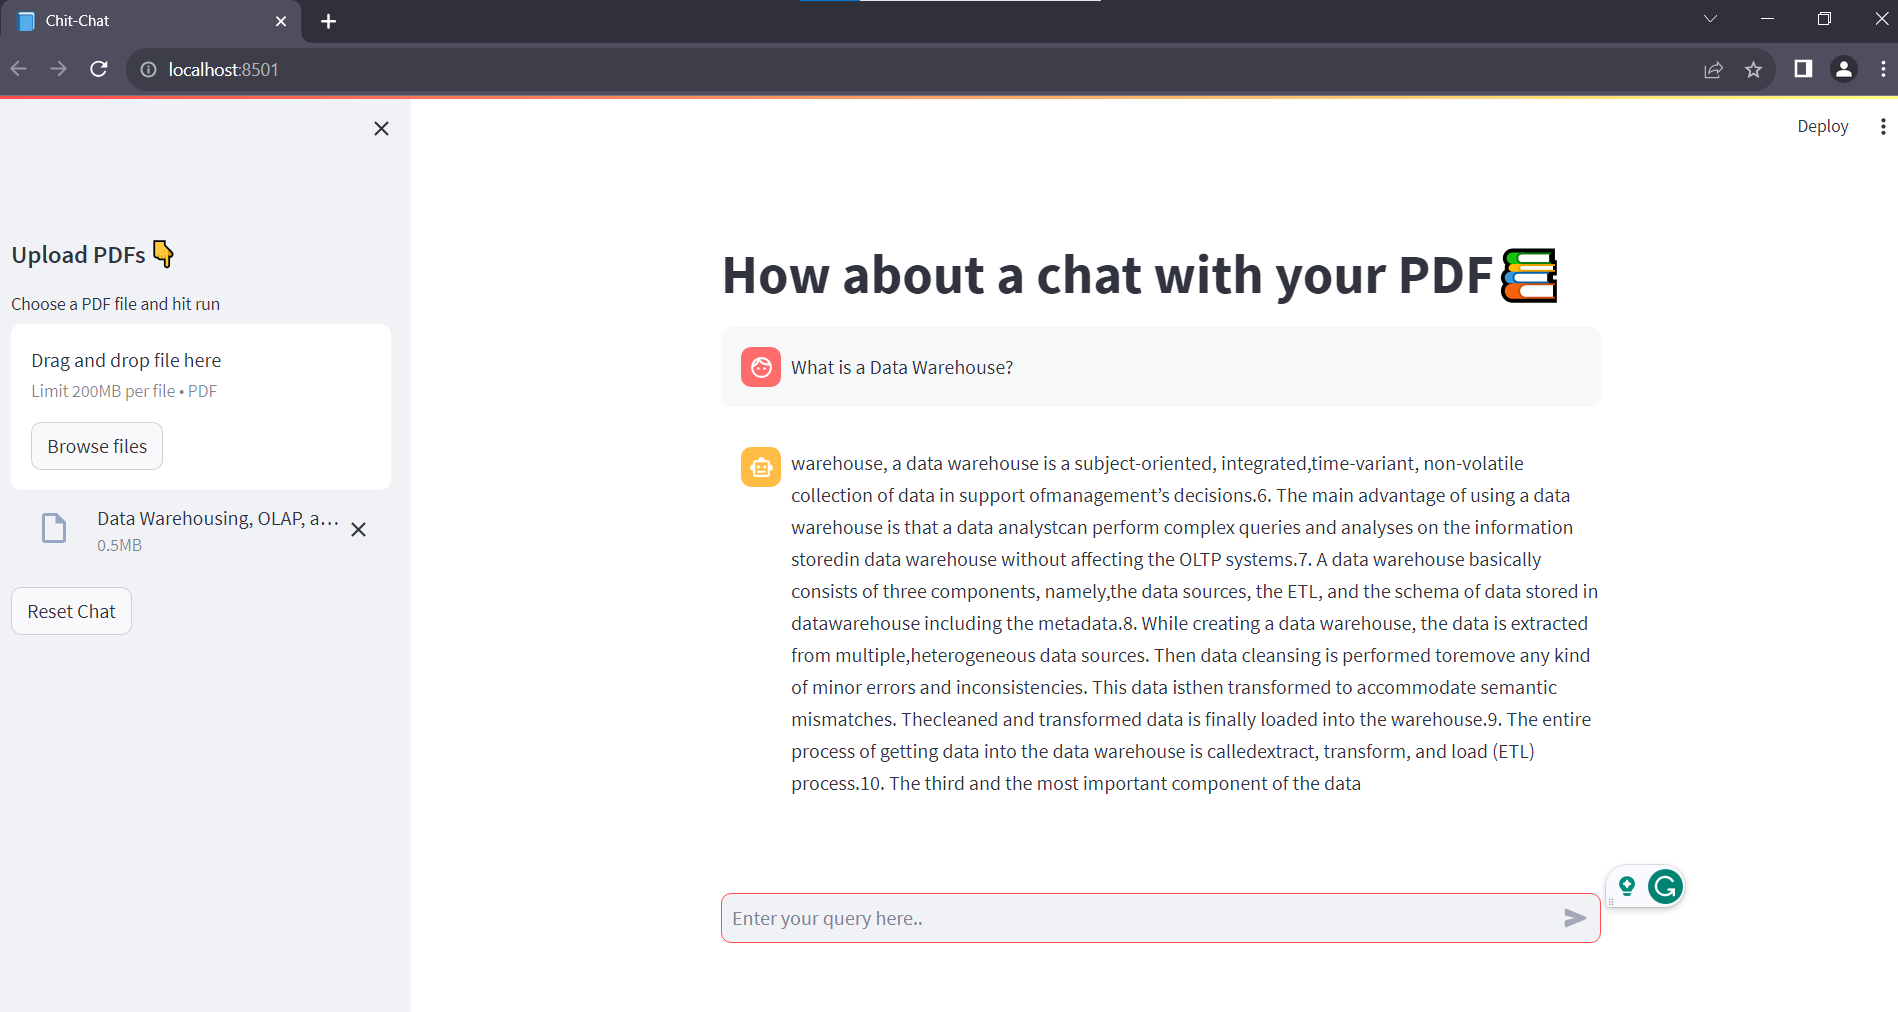Reload the localhost page
The image size is (1898, 1012).
coord(98,69)
